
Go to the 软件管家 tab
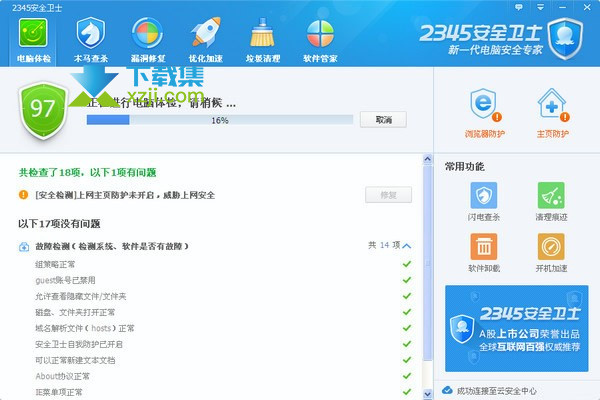pos(320,41)
